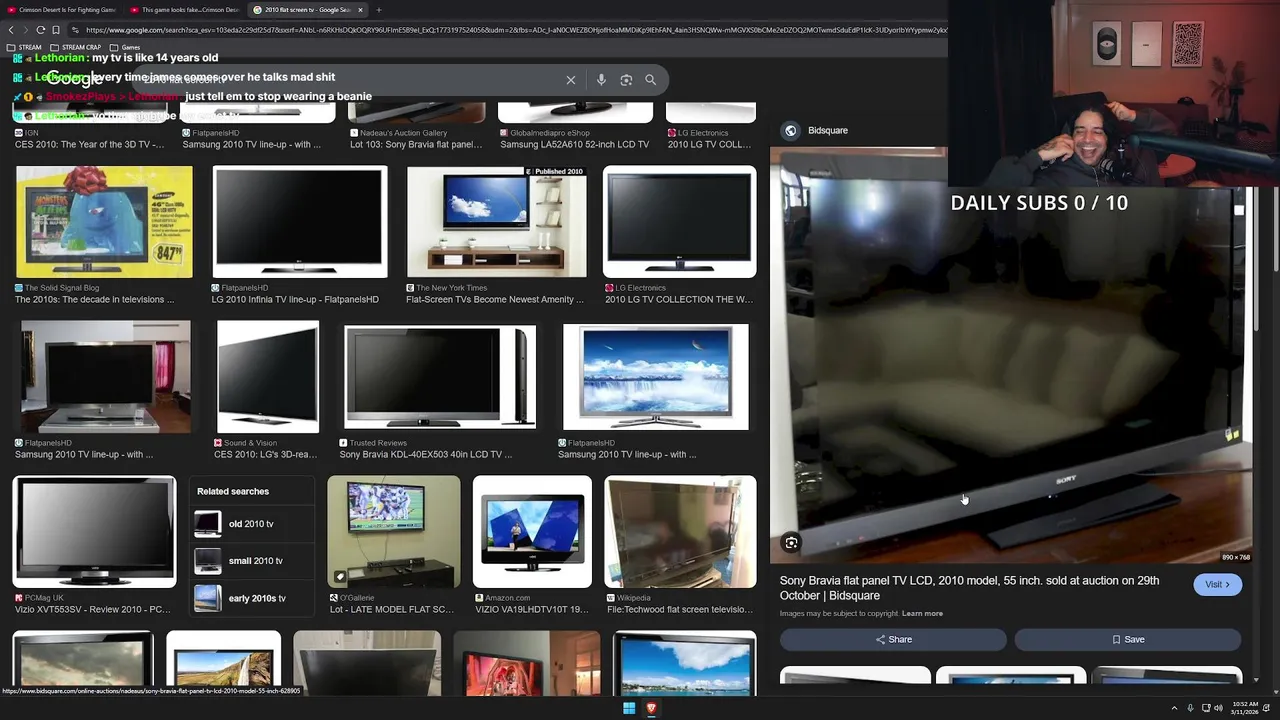The width and height of the screenshot is (1280, 720).
Task: Open New York Times flat-screen TV thumbnail
Action: 497,222
